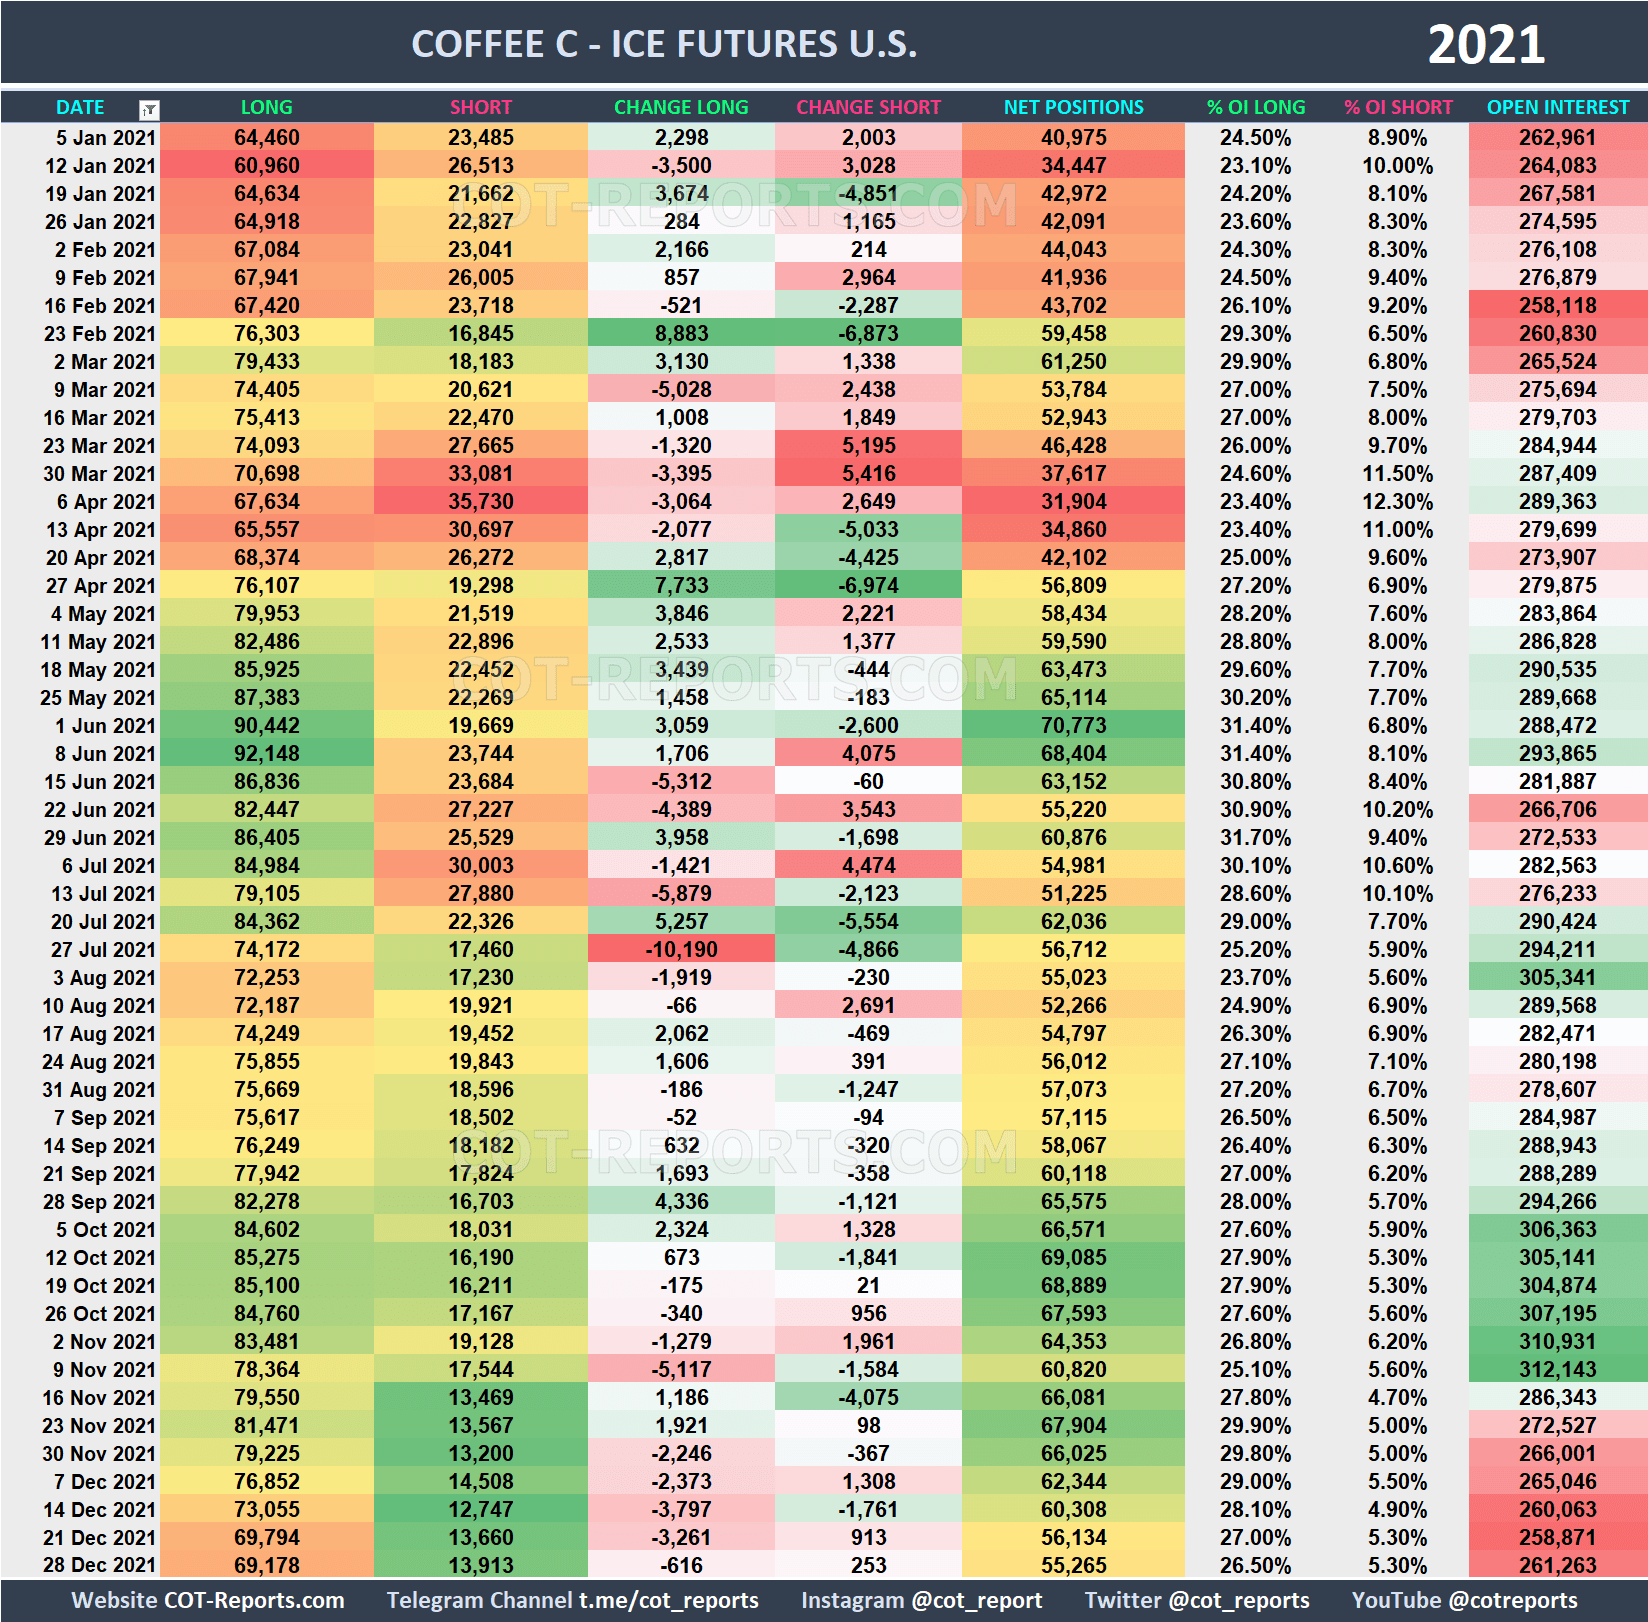Screen dimensions: 1648x1622
Task: Click the YouTube @cotreports link
Action: tap(1464, 1600)
